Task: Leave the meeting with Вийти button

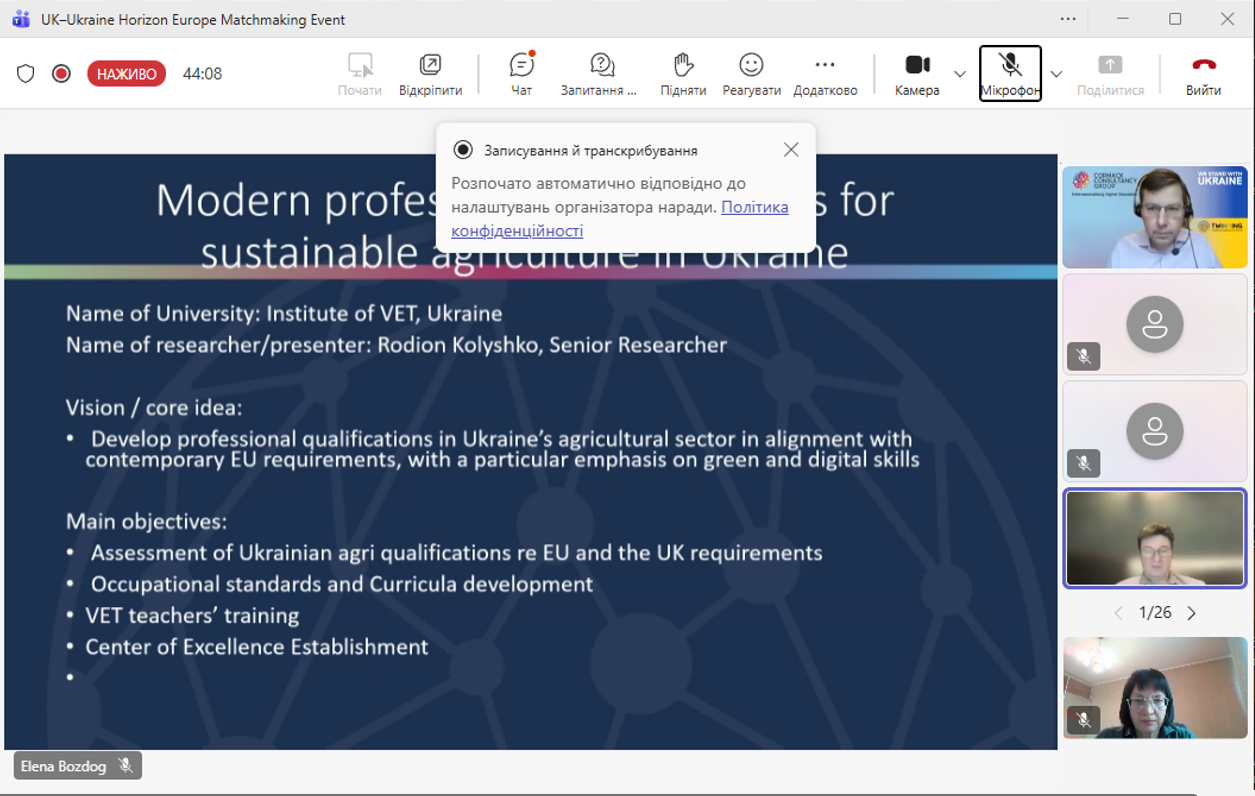Action: pos(1203,74)
